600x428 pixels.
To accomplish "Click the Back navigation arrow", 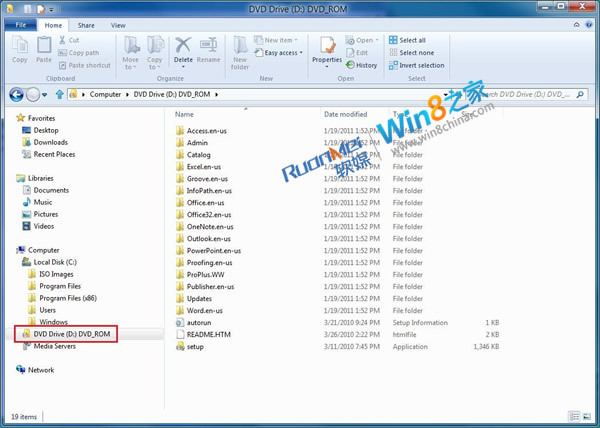I will click(x=16, y=94).
